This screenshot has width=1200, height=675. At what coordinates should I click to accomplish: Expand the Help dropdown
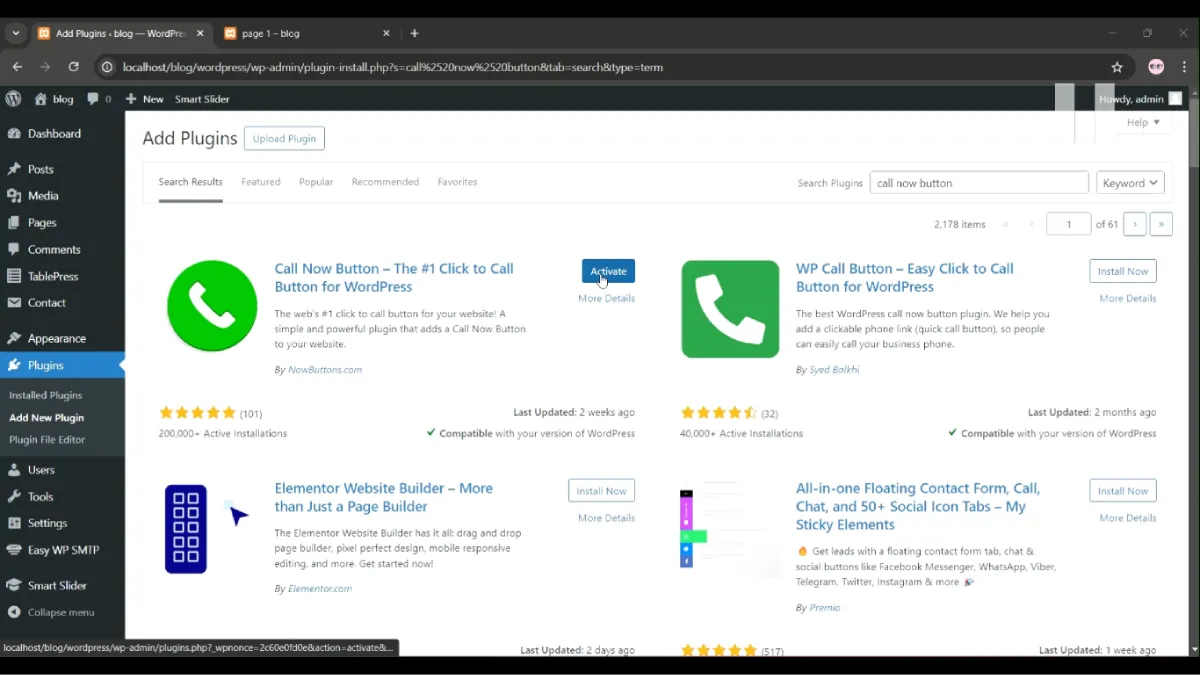coord(1143,122)
